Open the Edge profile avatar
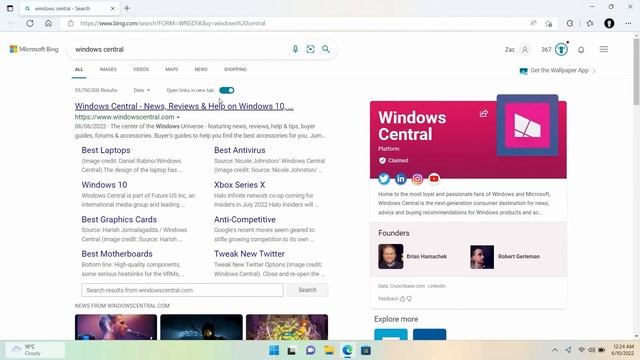 [609, 23]
